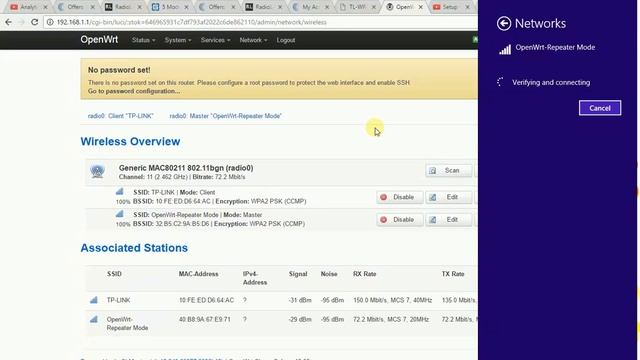Click the -31 dBm signal value
640x360 pixels.
pyautogui.click(x=300, y=300)
